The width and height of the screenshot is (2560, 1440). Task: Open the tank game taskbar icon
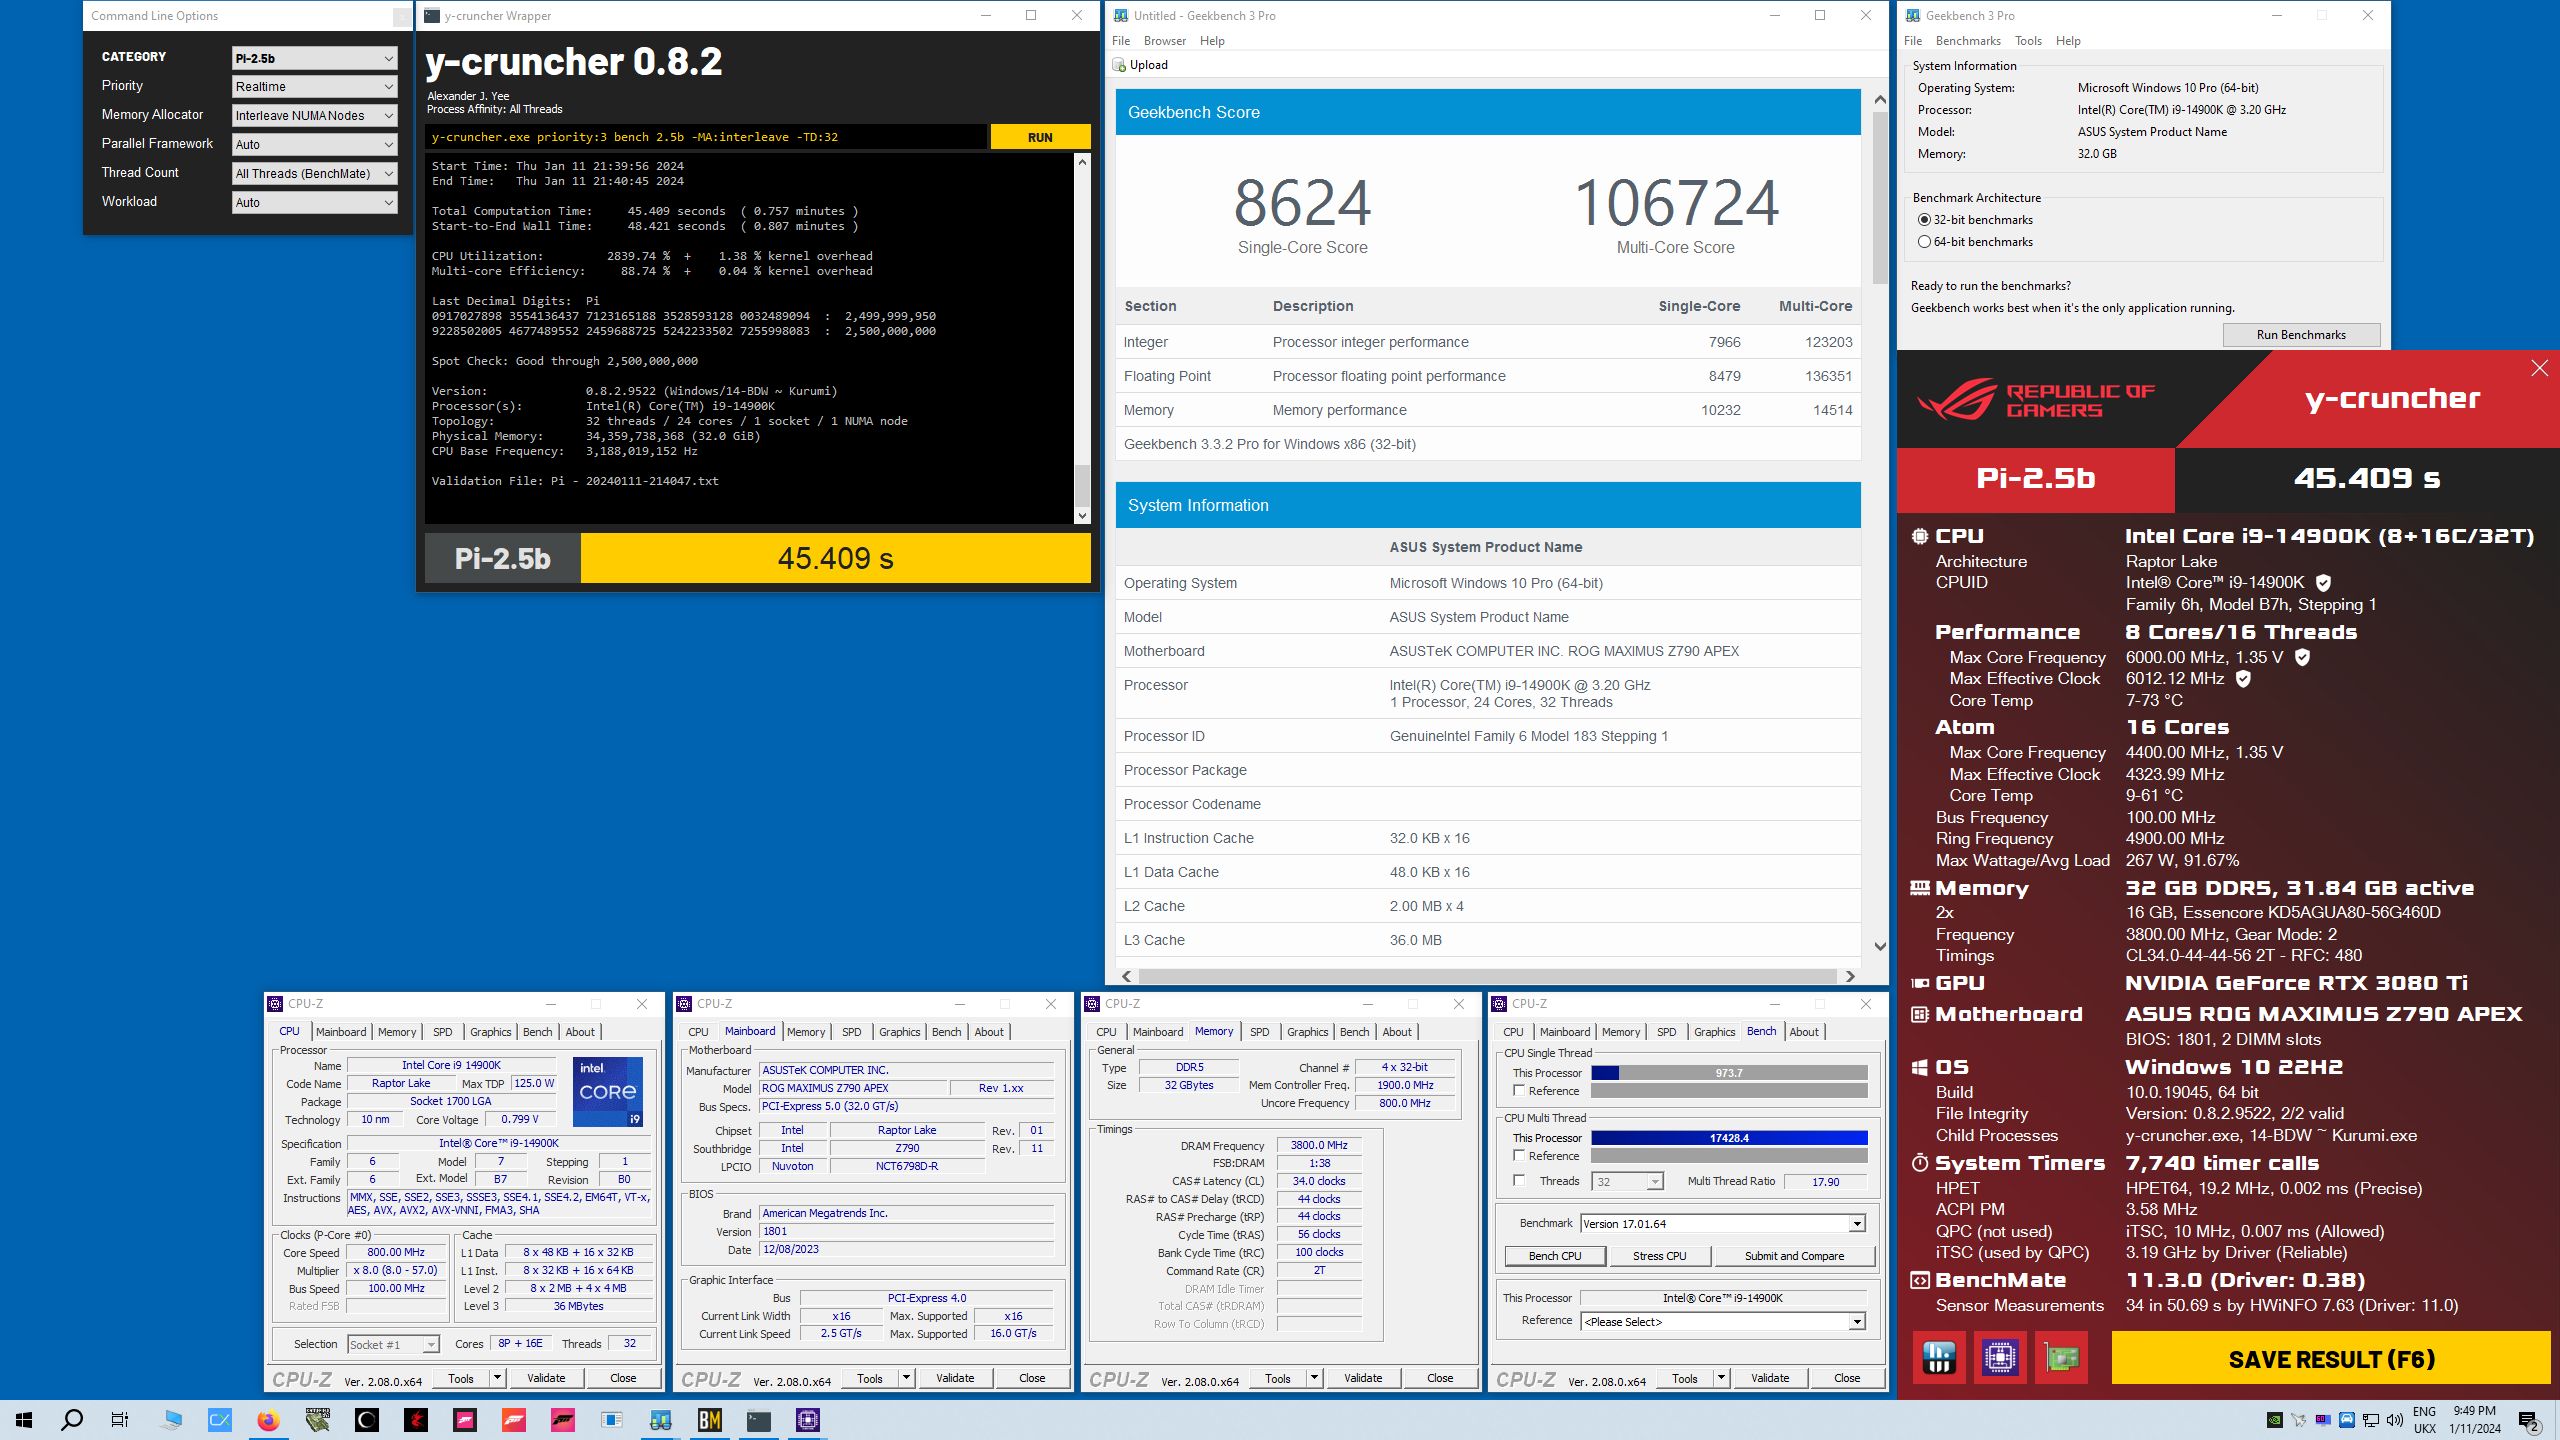318,1420
